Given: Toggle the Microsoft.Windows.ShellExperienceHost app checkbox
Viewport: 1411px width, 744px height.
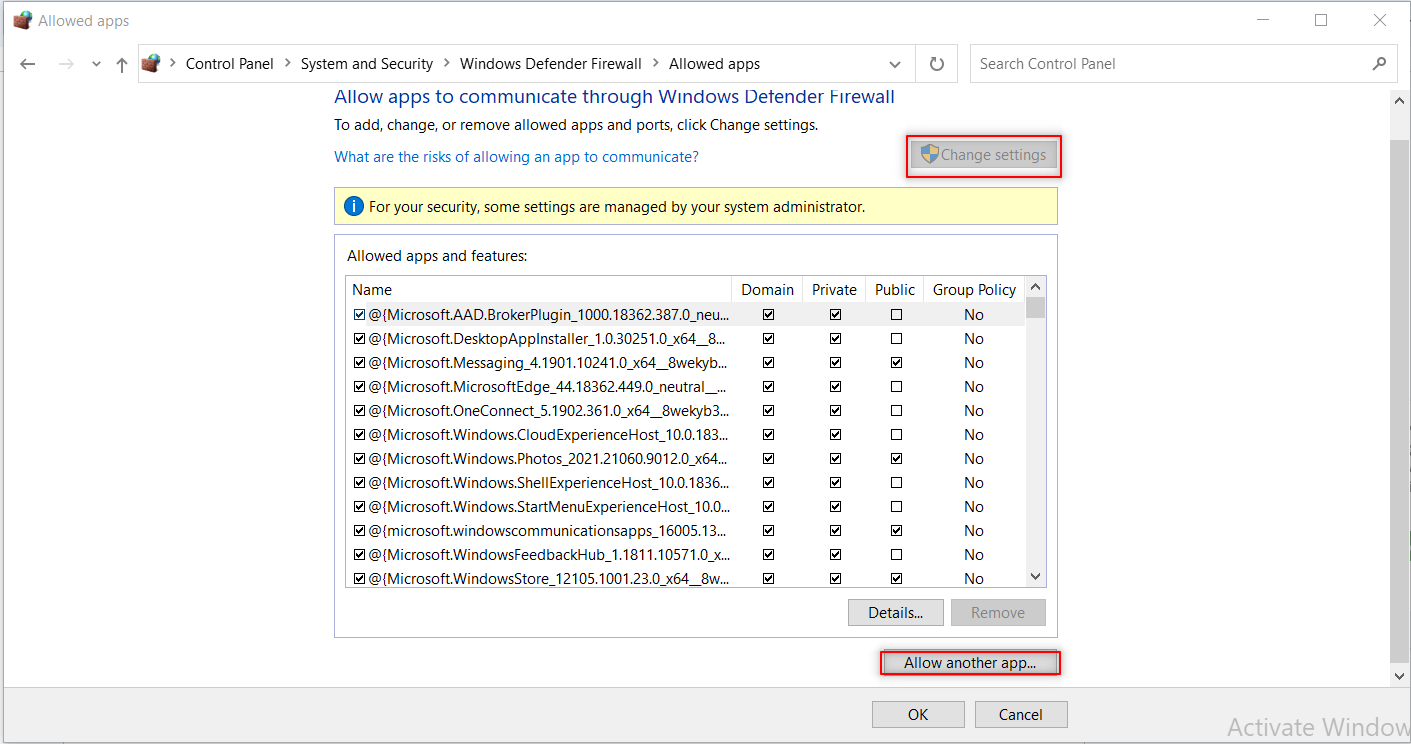Looking at the screenshot, I should coord(360,482).
